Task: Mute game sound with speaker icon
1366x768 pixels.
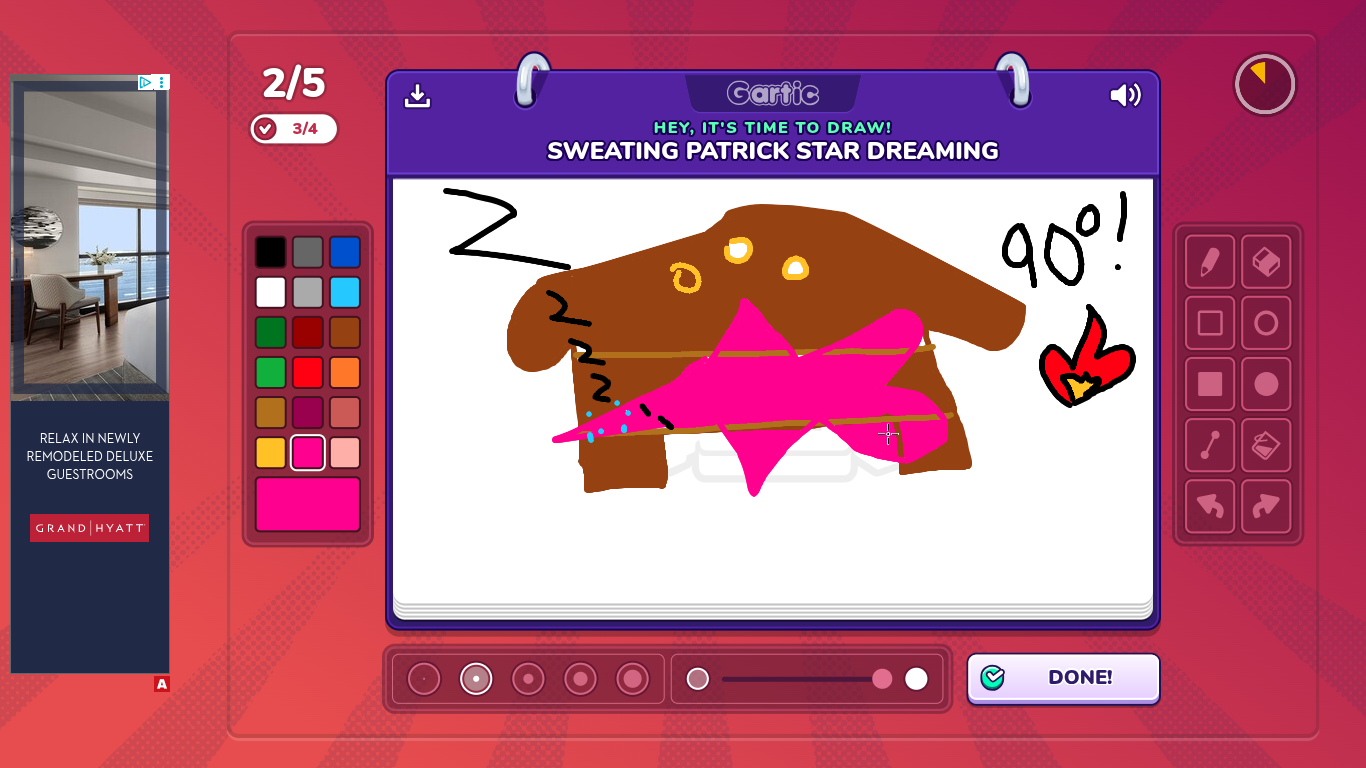Action: 1125,95
